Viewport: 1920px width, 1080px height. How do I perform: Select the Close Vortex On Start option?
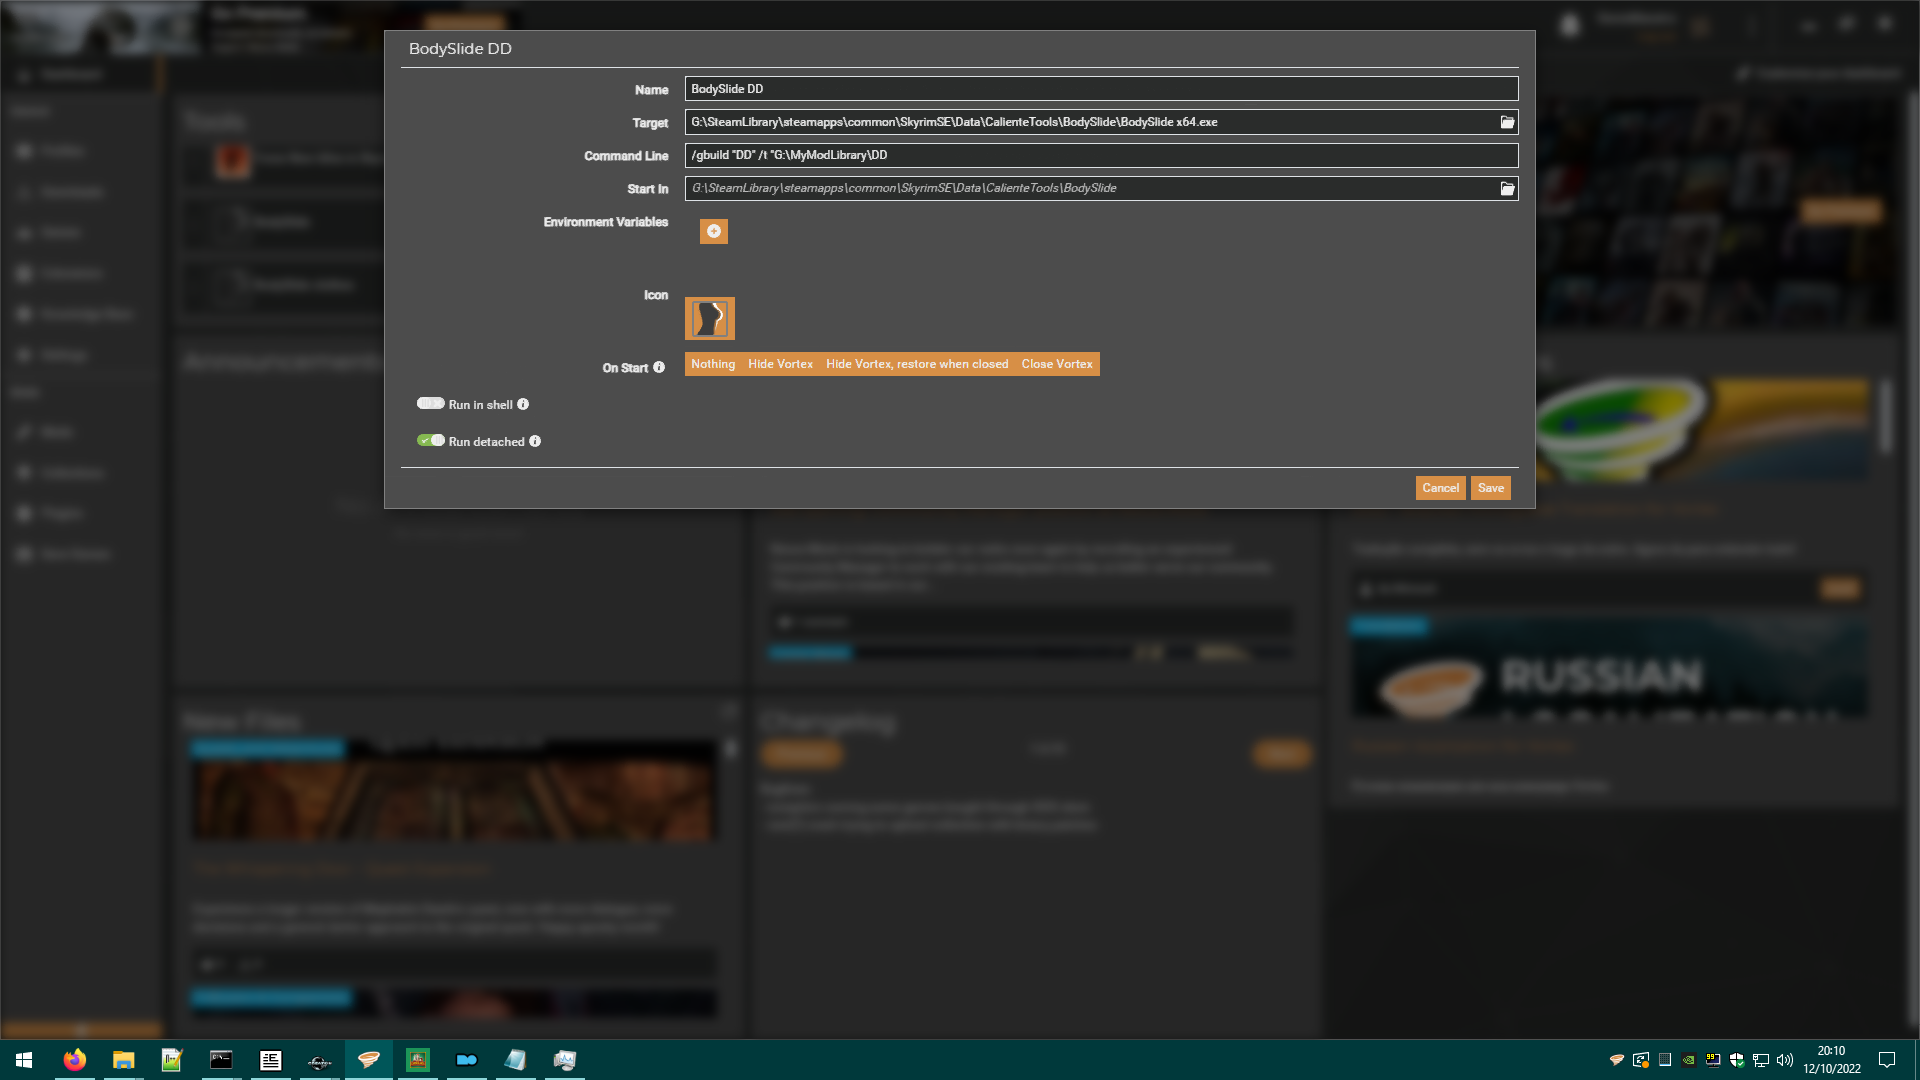coord(1057,364)
